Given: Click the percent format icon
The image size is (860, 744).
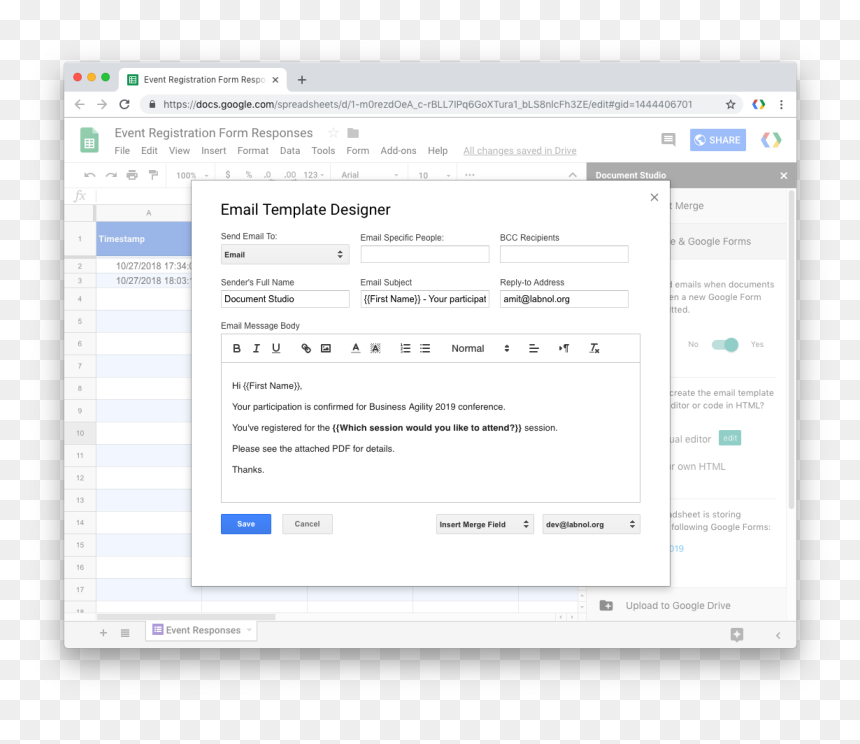Looking at the screenshot, I should point(248,175).
